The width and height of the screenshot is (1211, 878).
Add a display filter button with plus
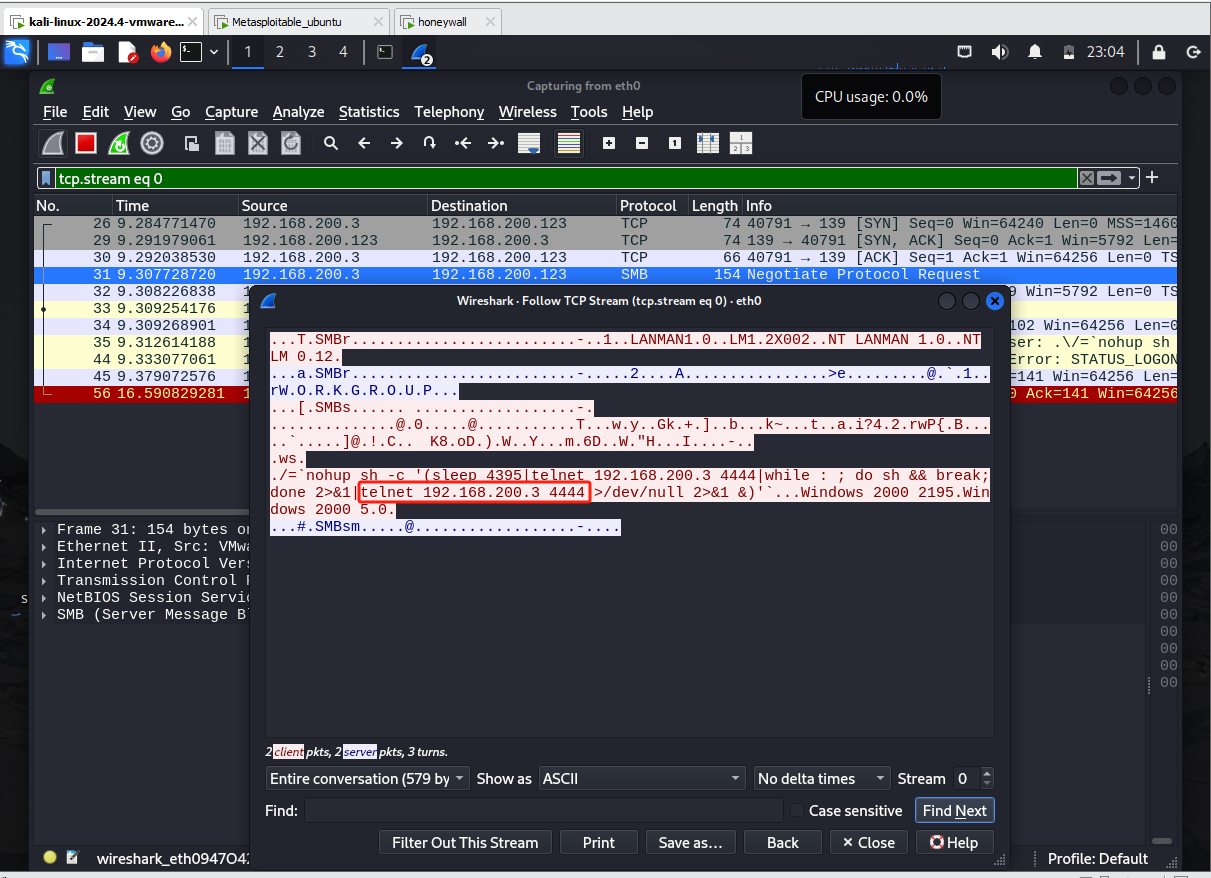pyautogui.click(x=1152, y=178)
